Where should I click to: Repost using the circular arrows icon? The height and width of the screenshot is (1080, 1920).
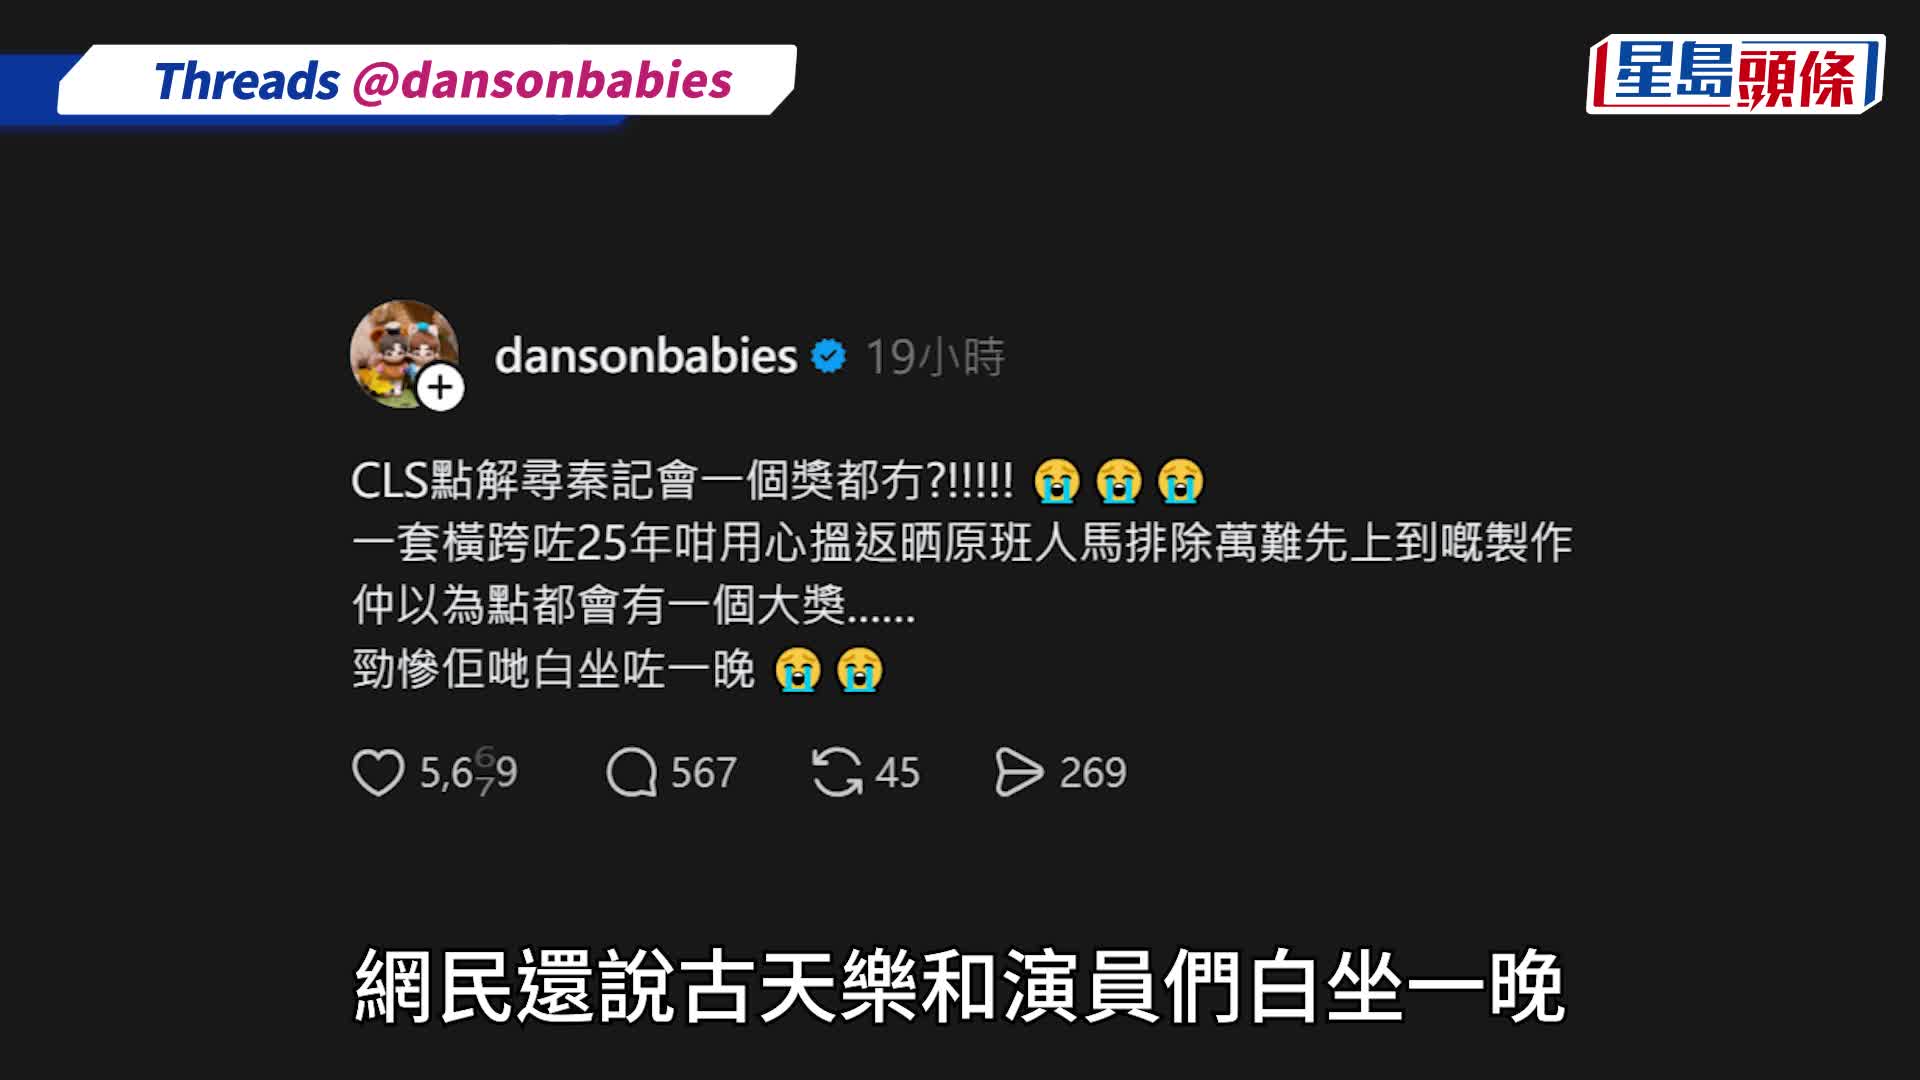click(x=837, y=772)
